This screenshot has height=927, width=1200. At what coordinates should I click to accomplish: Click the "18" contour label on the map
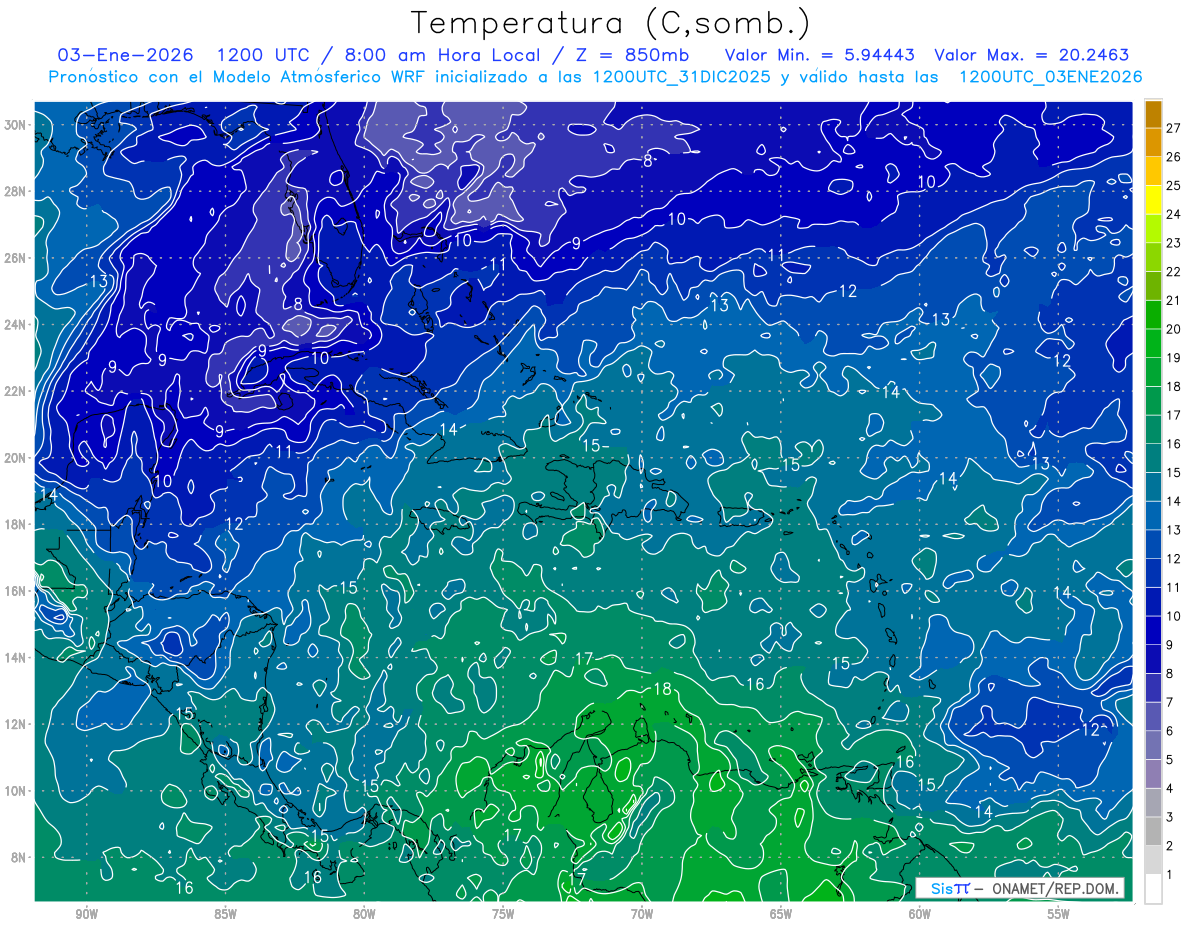(x=662, y=689)
